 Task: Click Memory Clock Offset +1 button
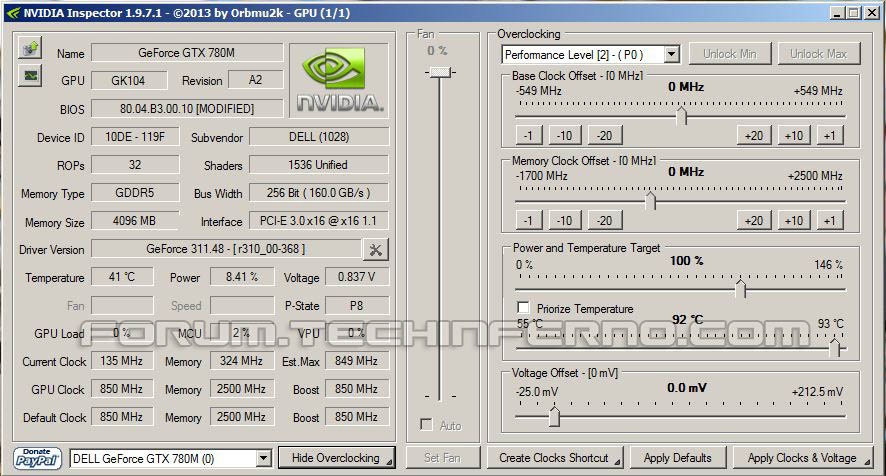tap(829, 220)
